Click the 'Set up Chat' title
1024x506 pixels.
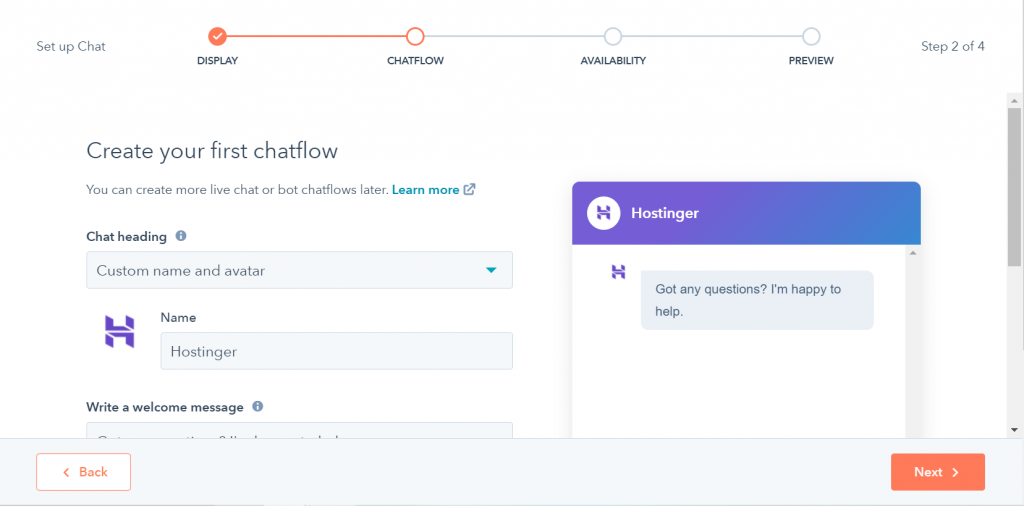(x=71, y=46)
